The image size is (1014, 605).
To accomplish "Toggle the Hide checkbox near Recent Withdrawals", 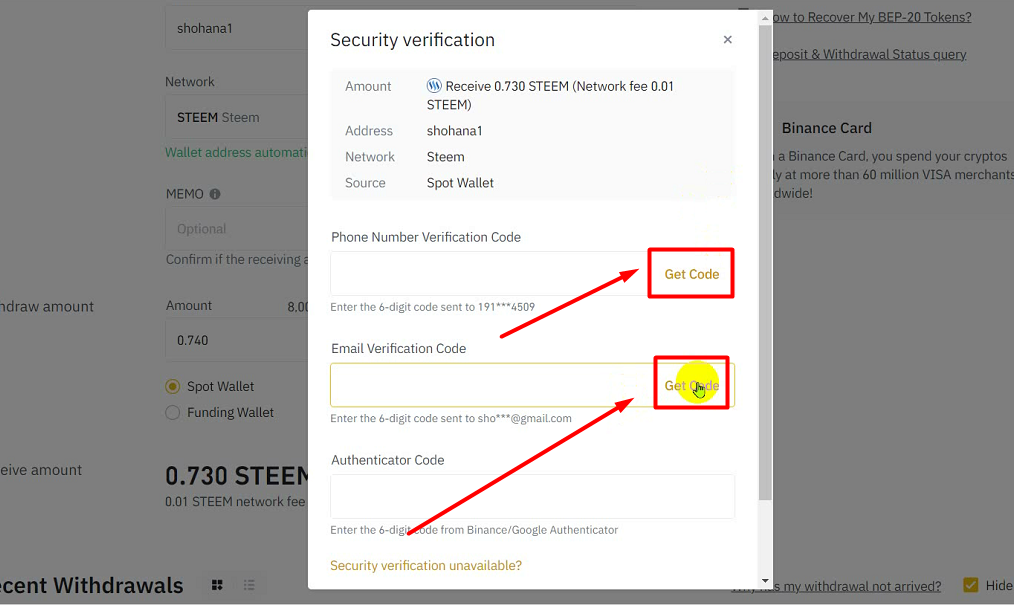I will click(971, 585).
